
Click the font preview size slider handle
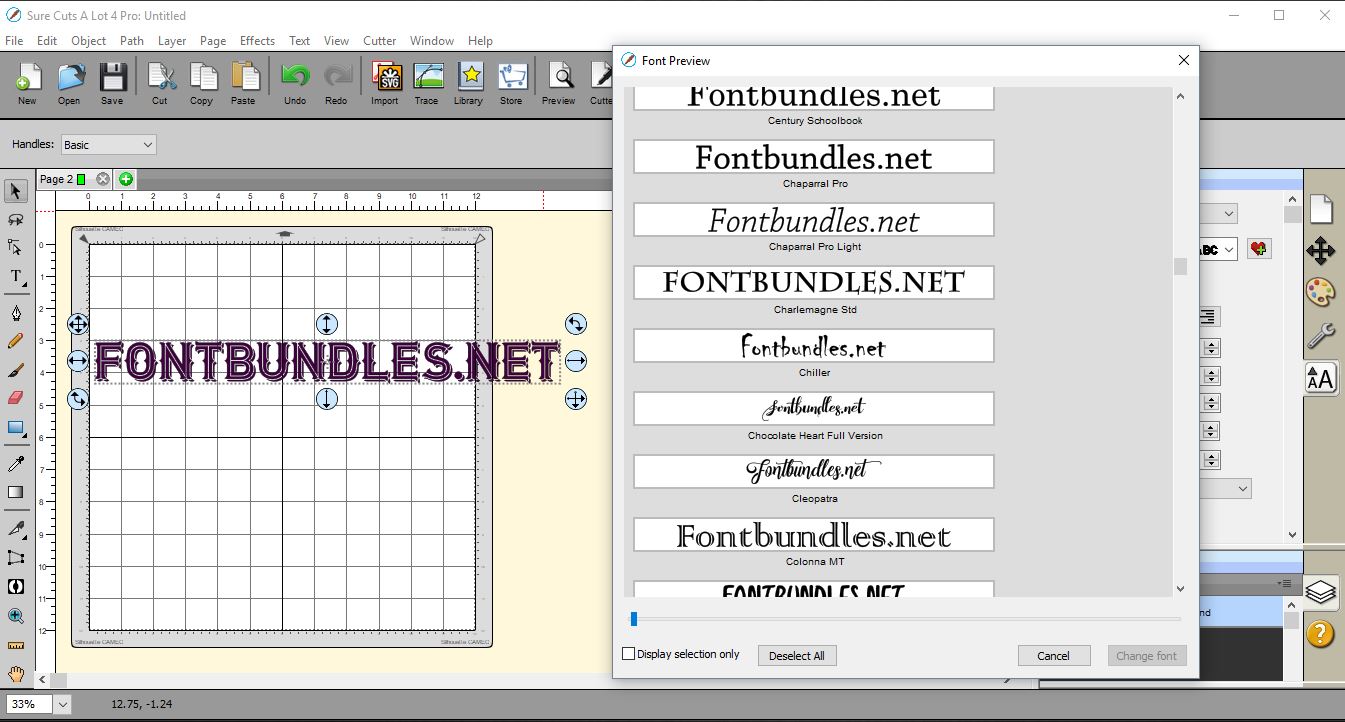coord(634,619)
